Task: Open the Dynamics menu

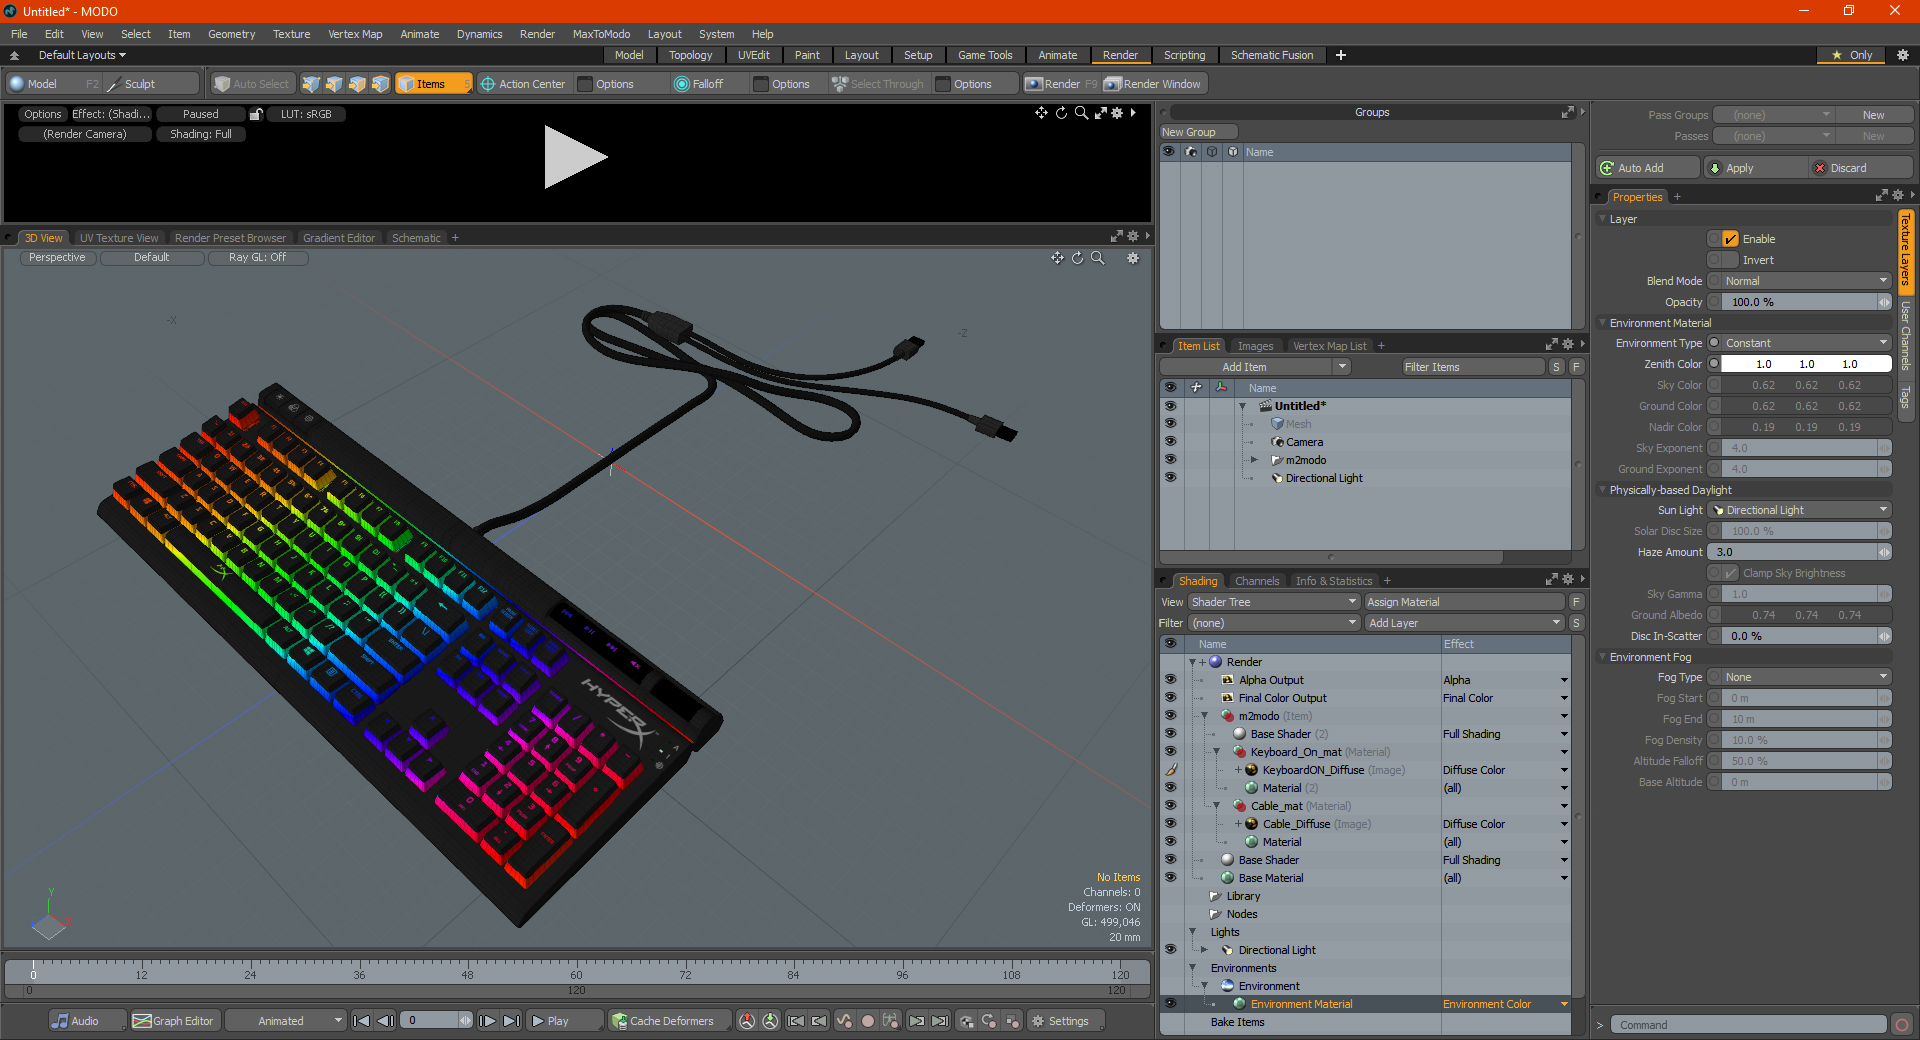Action: pos(479,34)
